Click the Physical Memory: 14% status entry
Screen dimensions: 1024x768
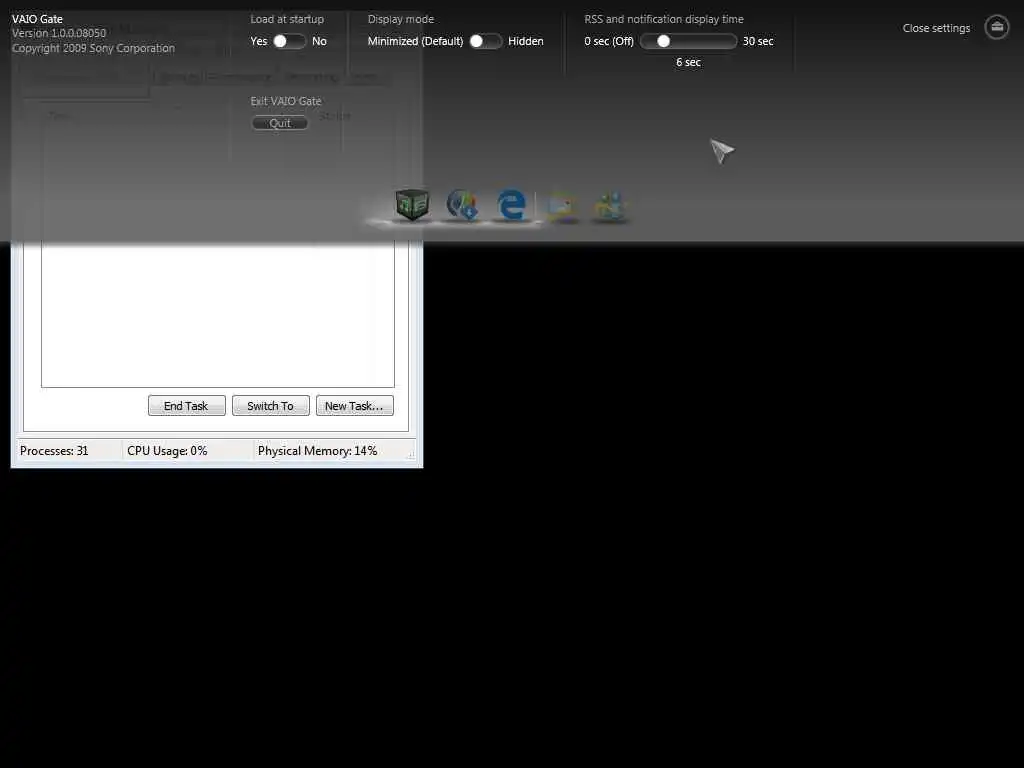pos(317,451)
